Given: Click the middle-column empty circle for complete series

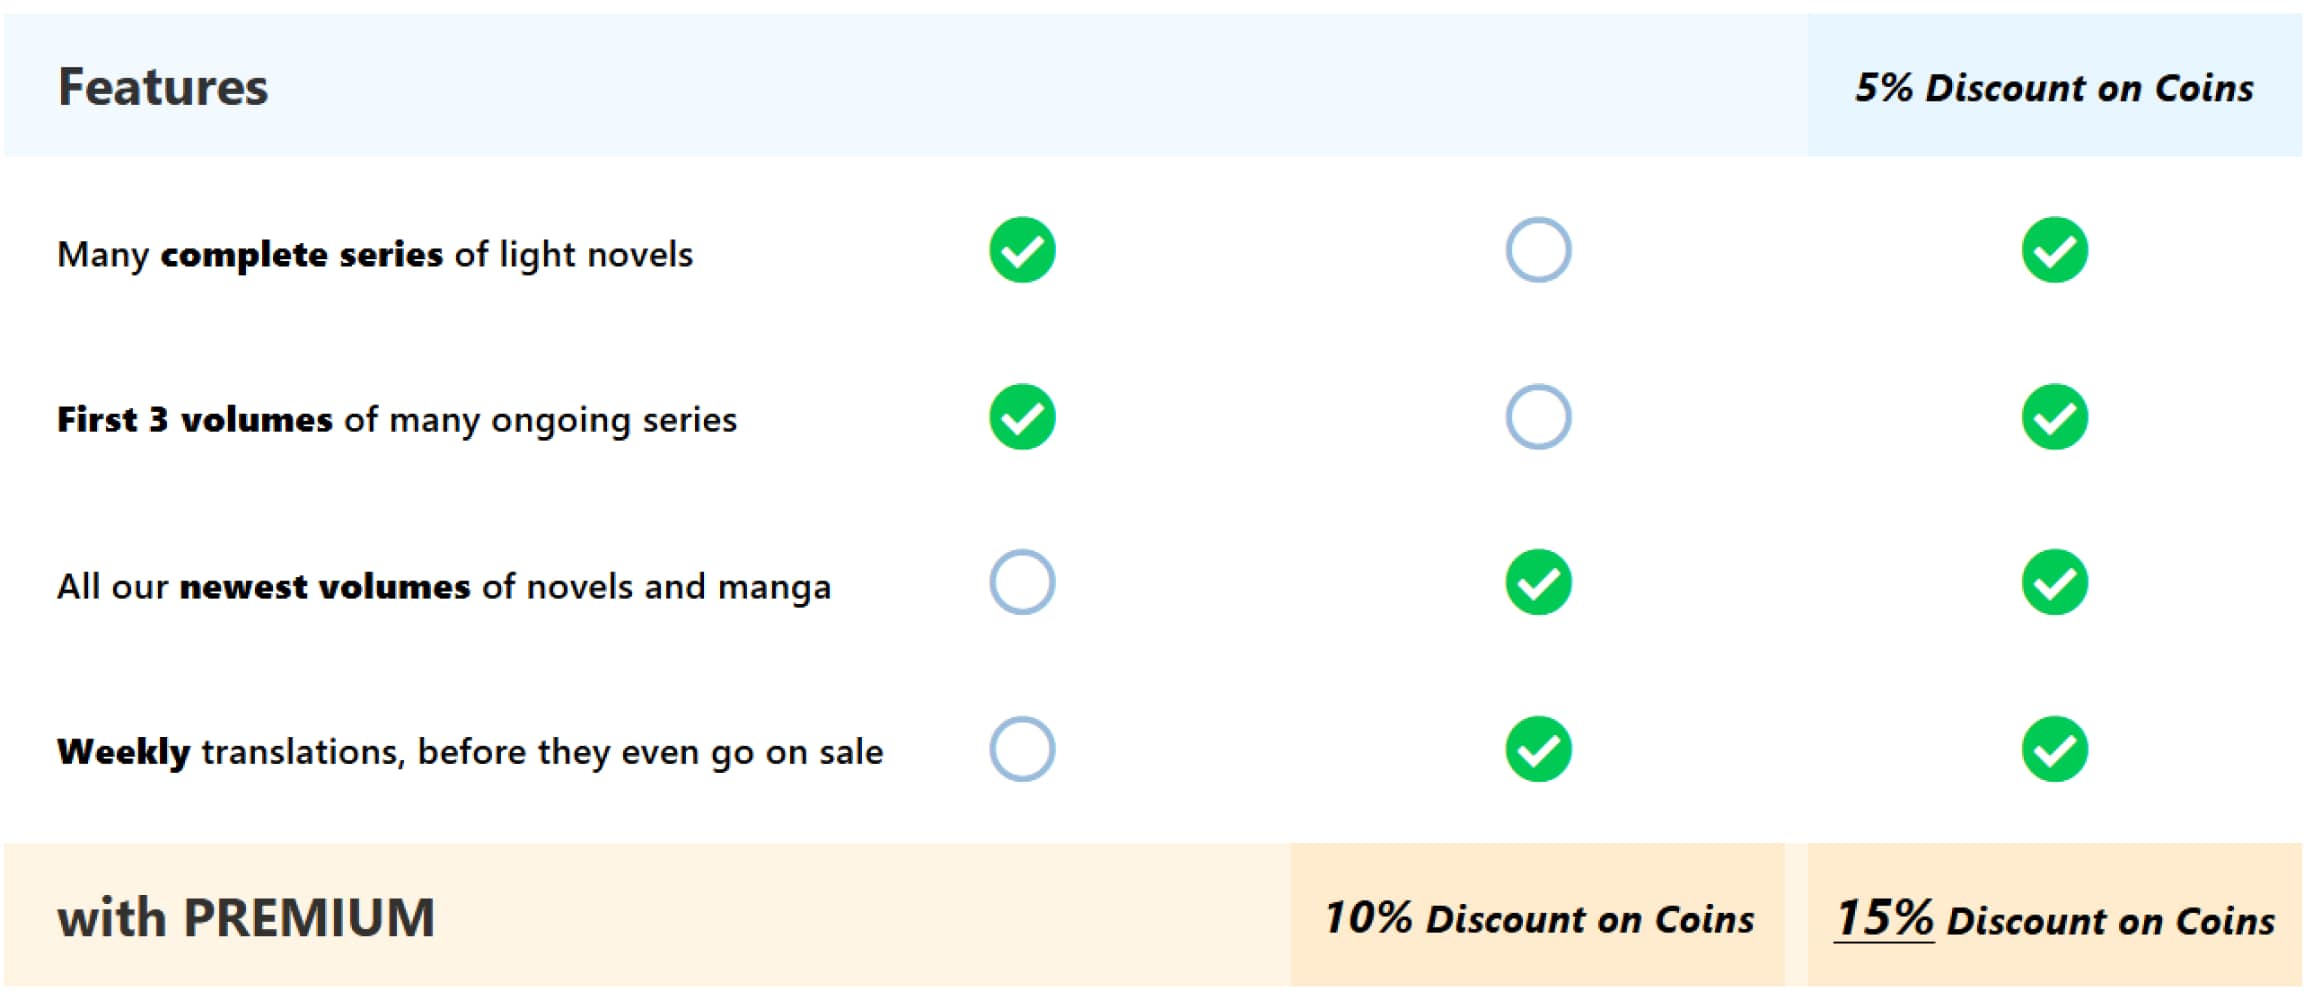Looking at the screenshot, I should pyautogui.click(x=1538, y=250).
